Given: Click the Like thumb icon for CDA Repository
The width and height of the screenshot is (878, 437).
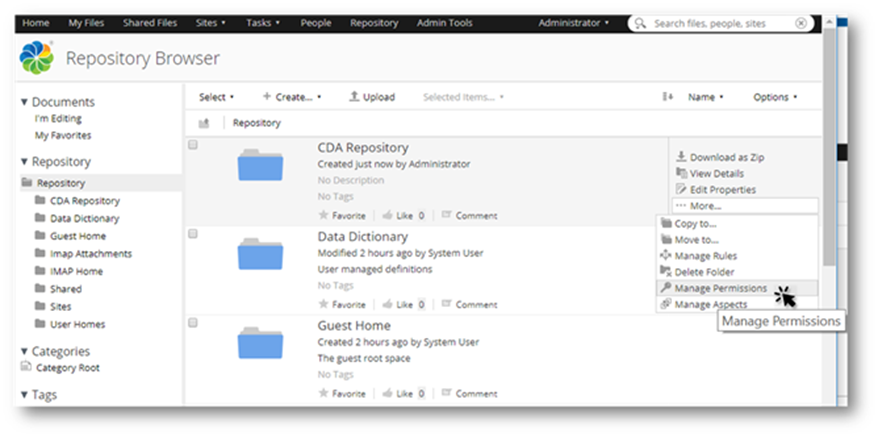Looking at the screenshot, I should click(x=387, y=215).
